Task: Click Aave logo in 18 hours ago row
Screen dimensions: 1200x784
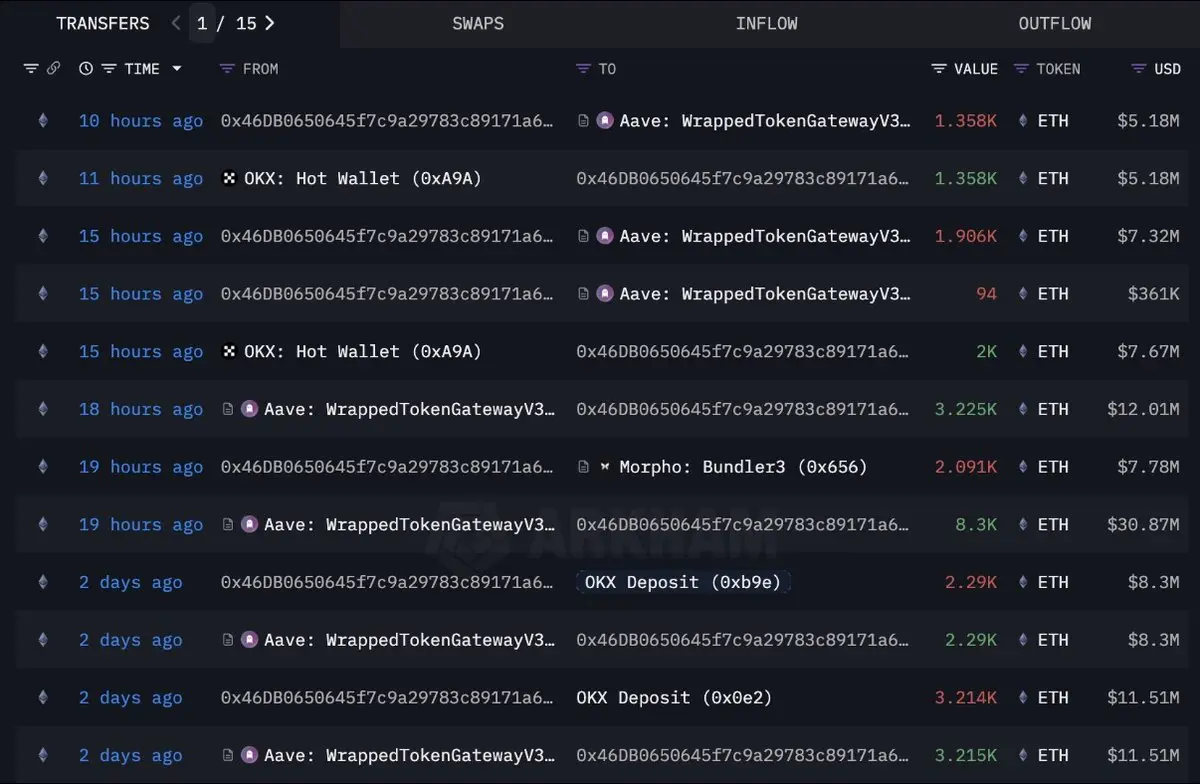Action: (250, 409)
